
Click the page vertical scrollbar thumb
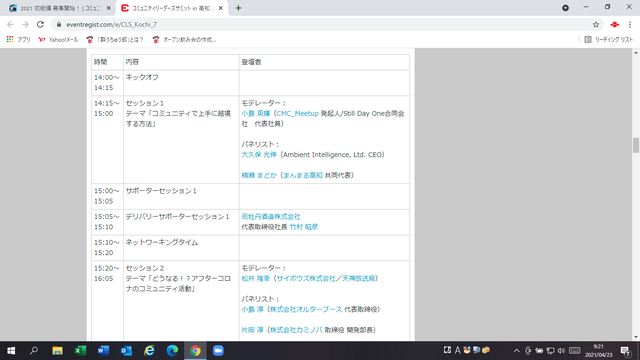pos(636,145)
